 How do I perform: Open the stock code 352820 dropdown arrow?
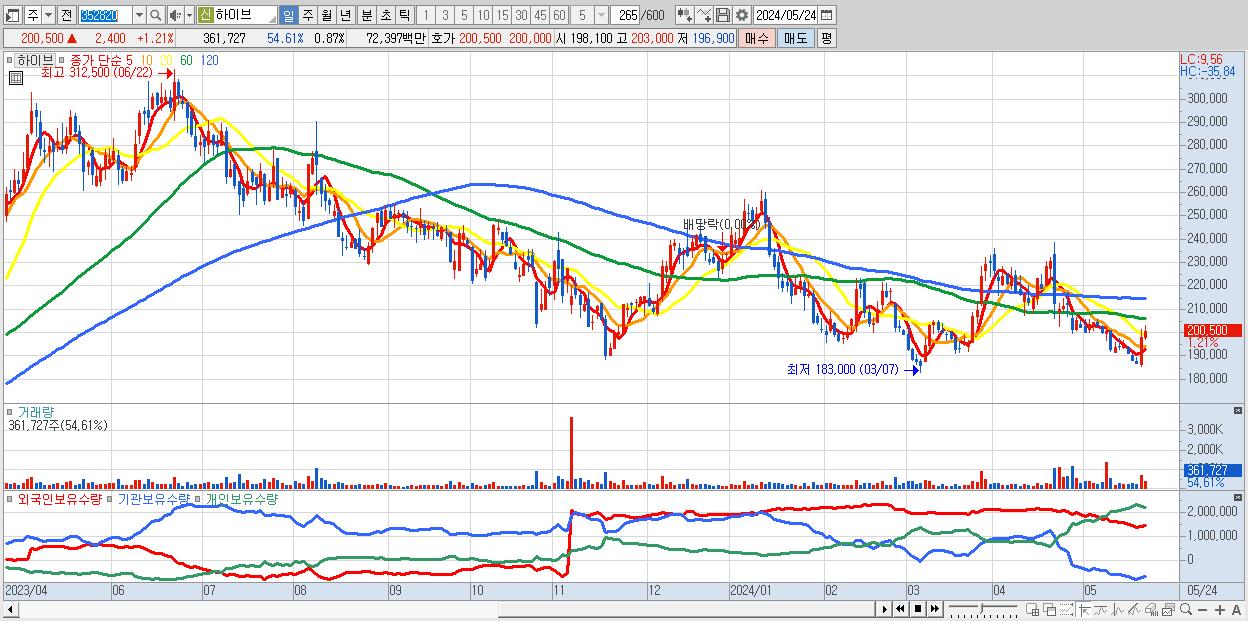click(139, 15)
